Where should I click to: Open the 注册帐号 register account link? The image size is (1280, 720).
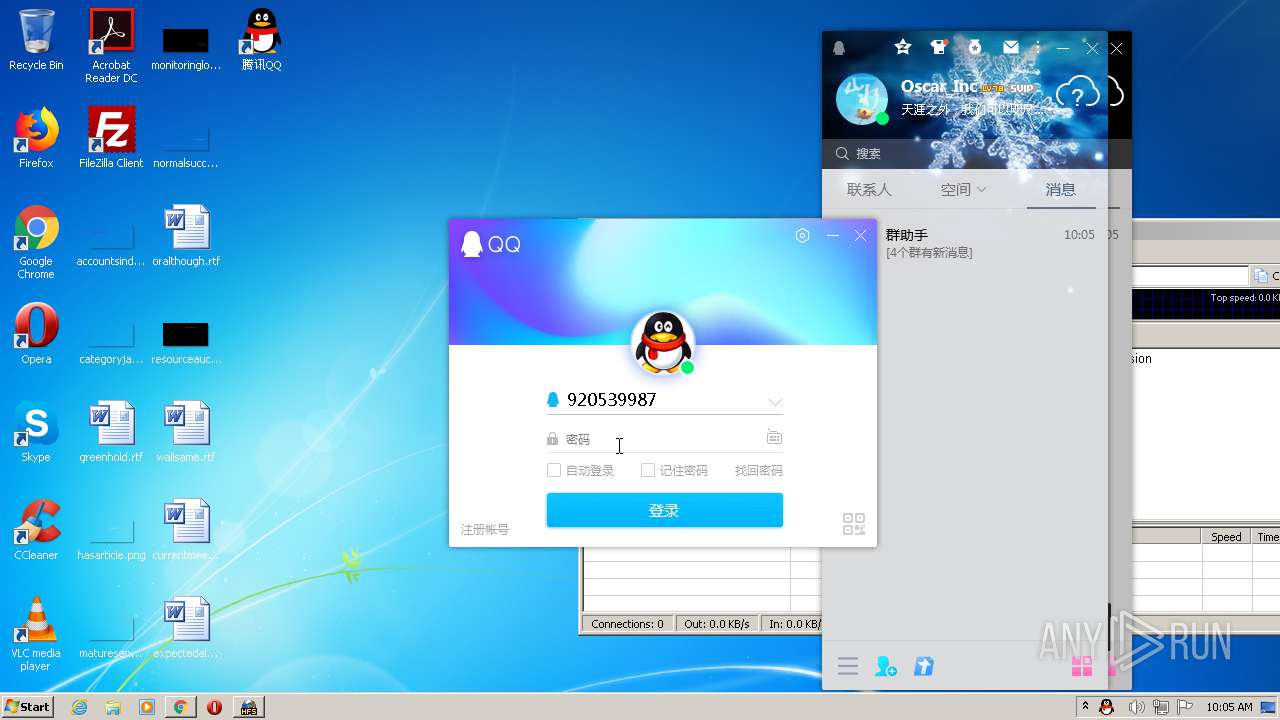[485, 529]
